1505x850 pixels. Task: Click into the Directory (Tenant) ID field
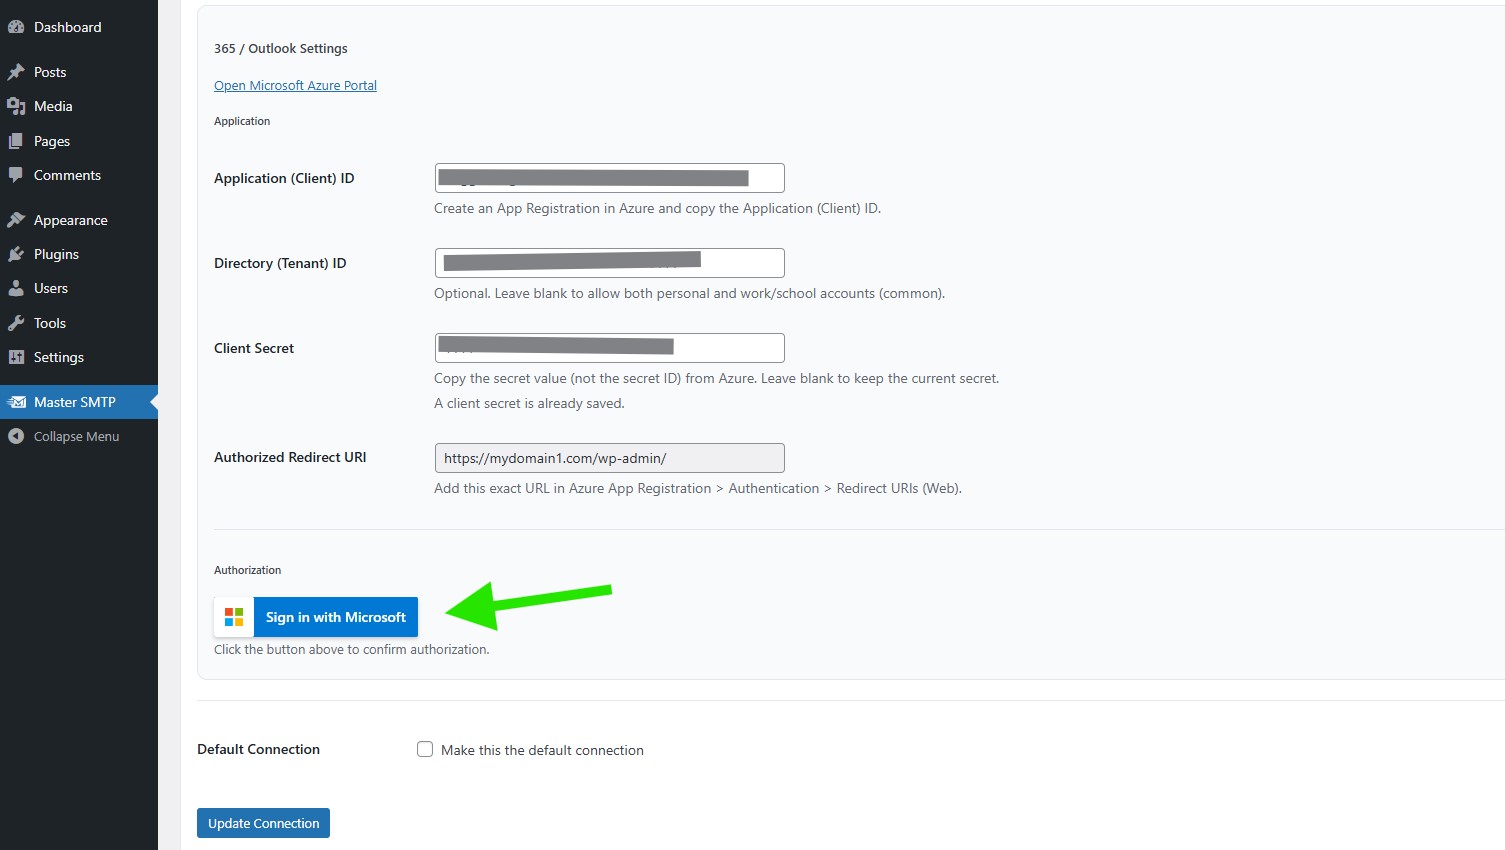point(609,263)
